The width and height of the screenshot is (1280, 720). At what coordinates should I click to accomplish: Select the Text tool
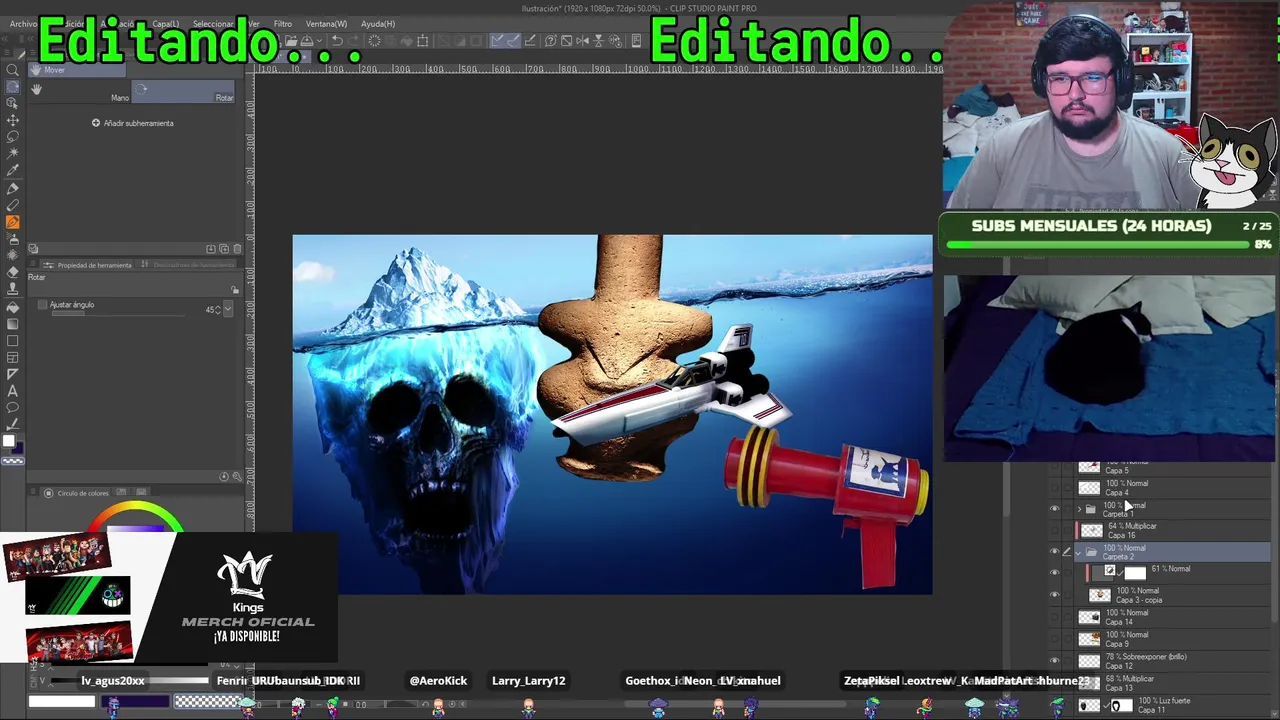click(13, 391)
